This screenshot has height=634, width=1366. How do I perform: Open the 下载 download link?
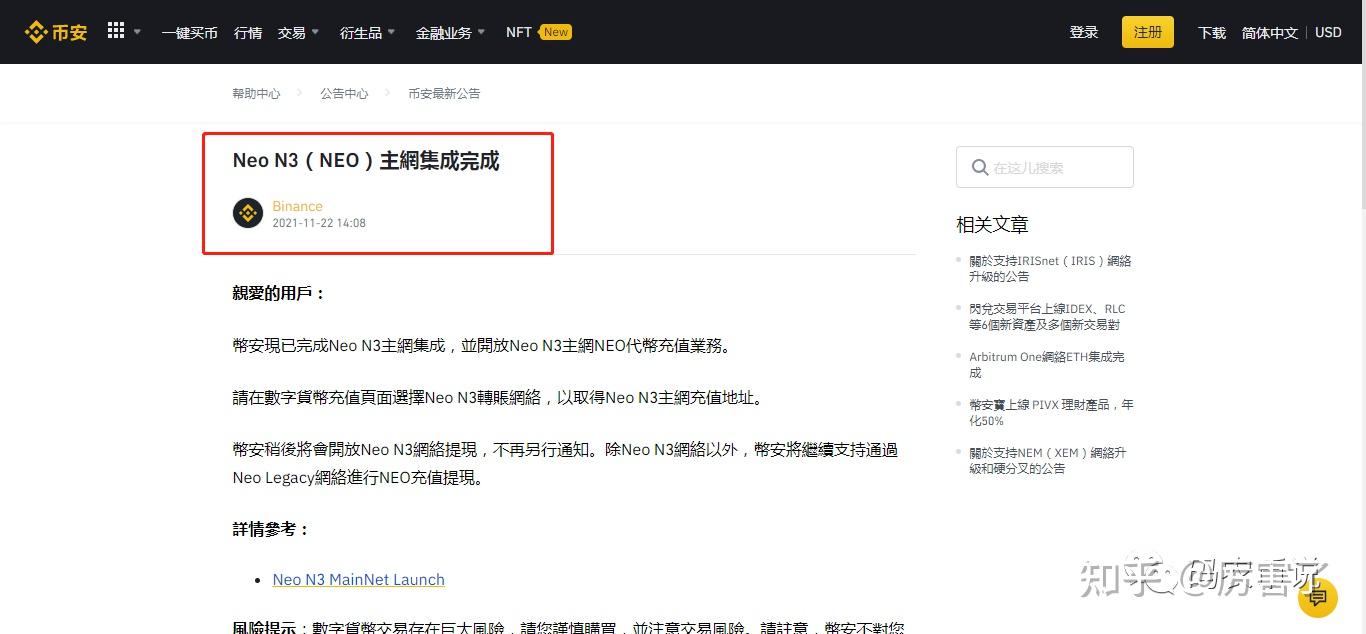1212,32
